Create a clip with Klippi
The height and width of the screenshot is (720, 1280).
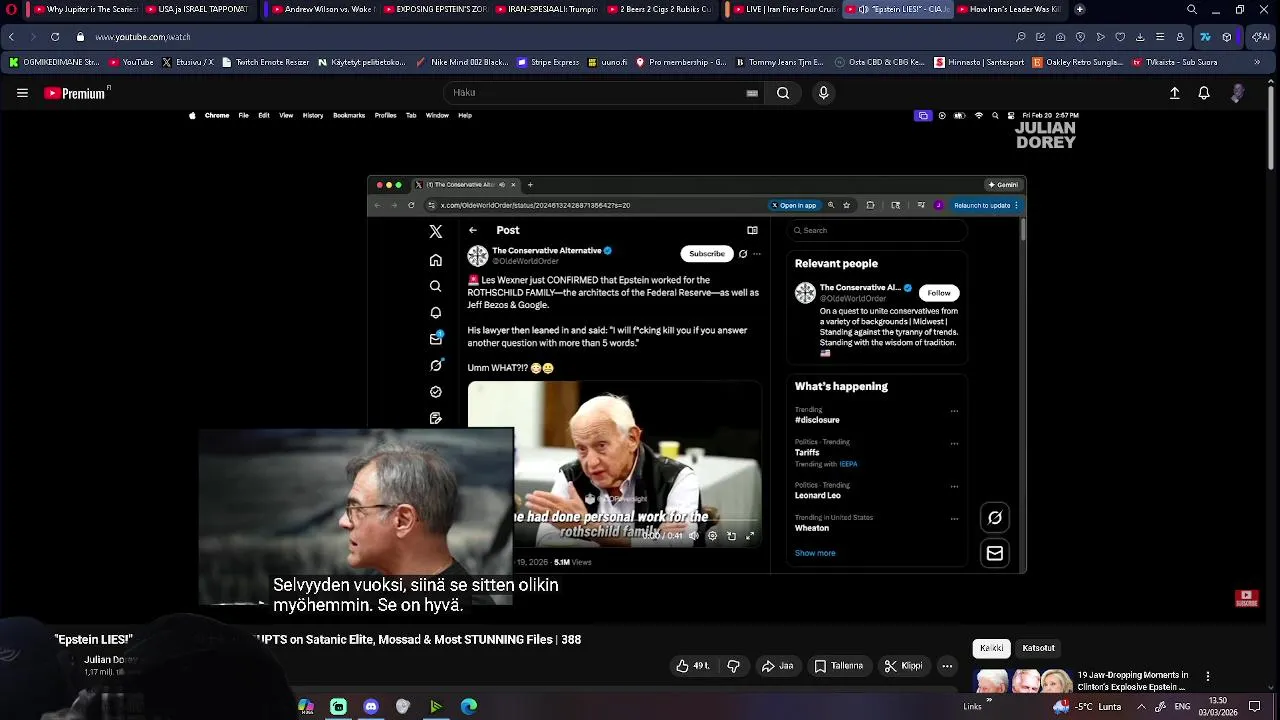point(904,666)
